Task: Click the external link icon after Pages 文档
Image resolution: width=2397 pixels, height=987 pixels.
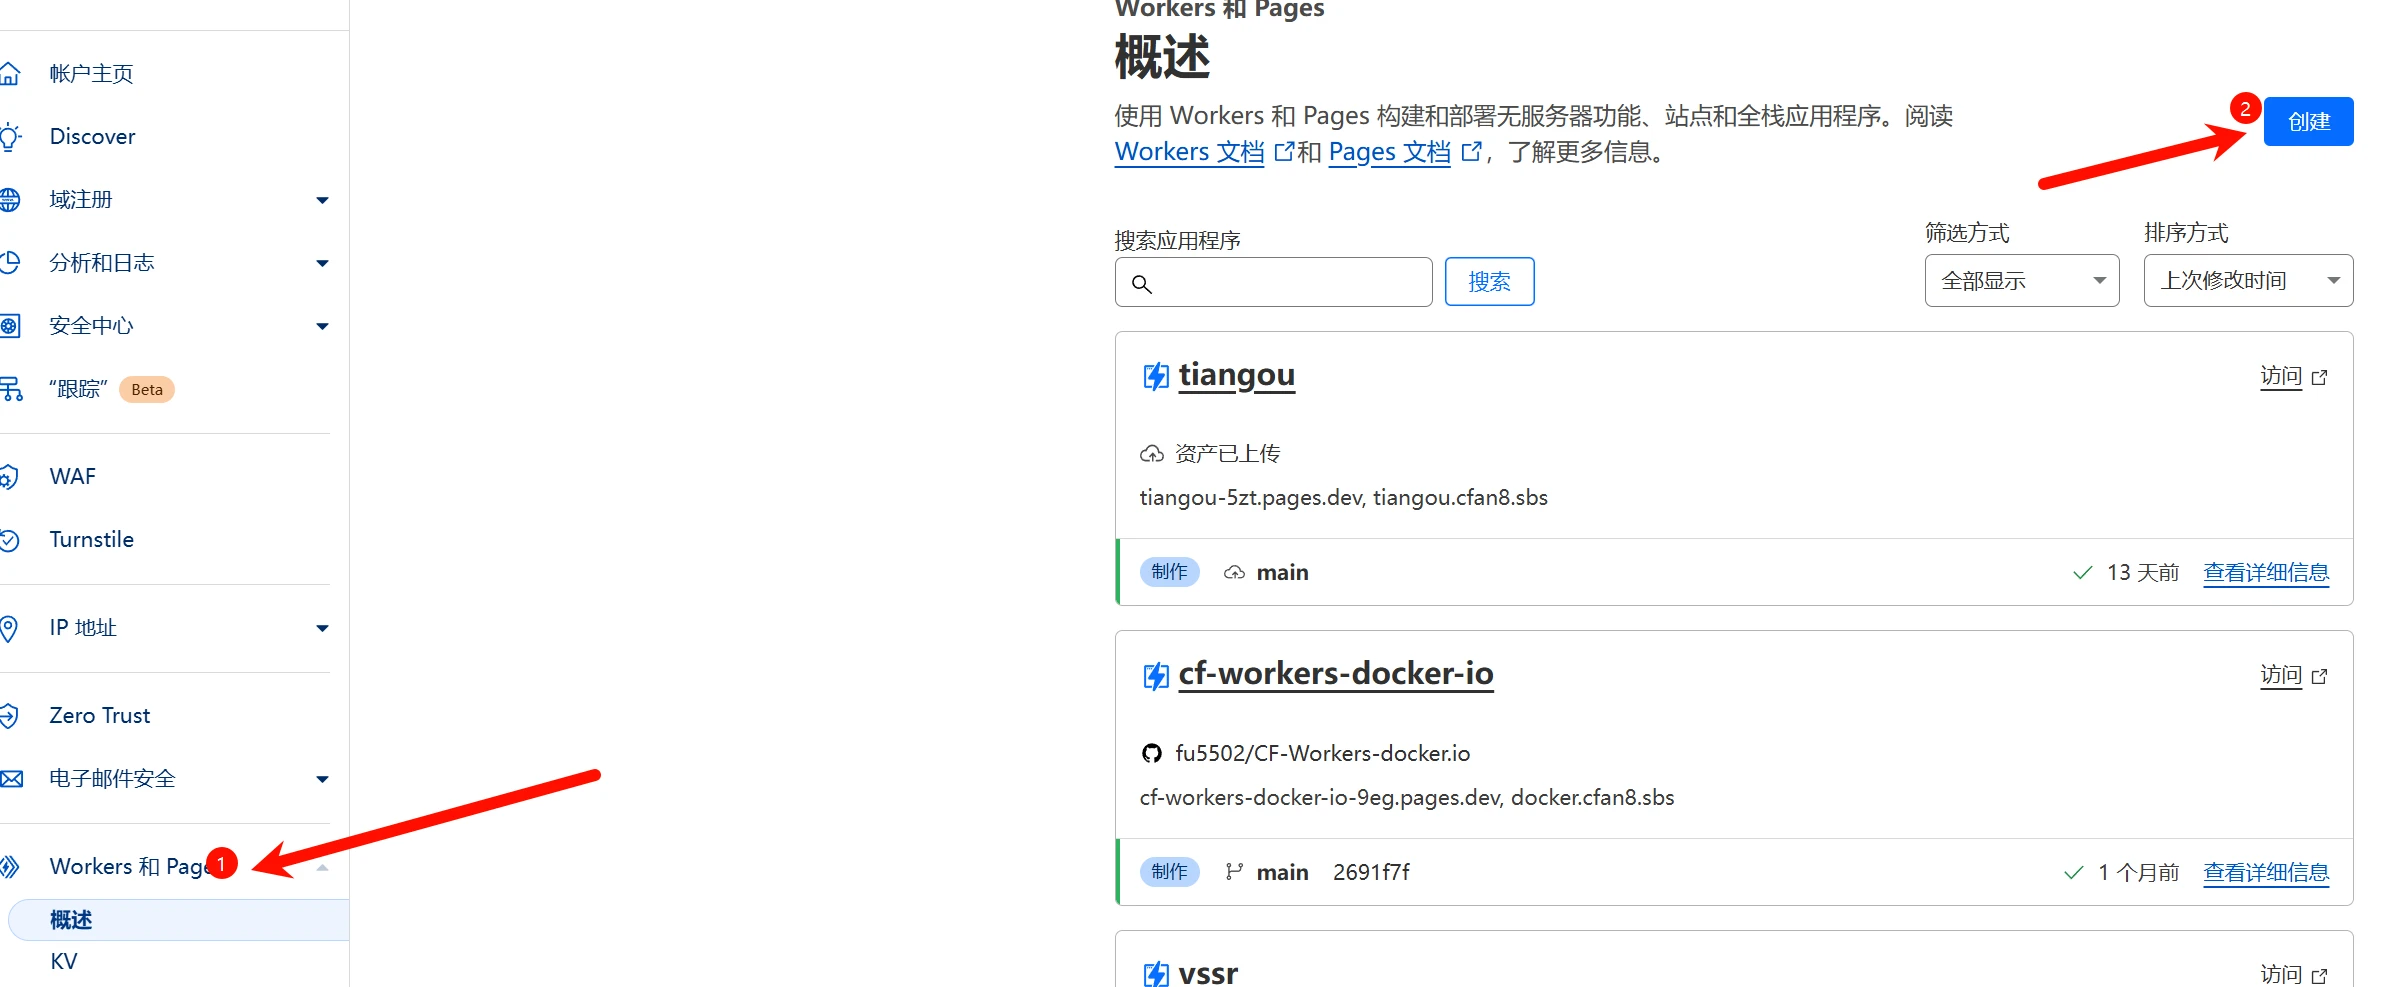Action: (1471, 151)
